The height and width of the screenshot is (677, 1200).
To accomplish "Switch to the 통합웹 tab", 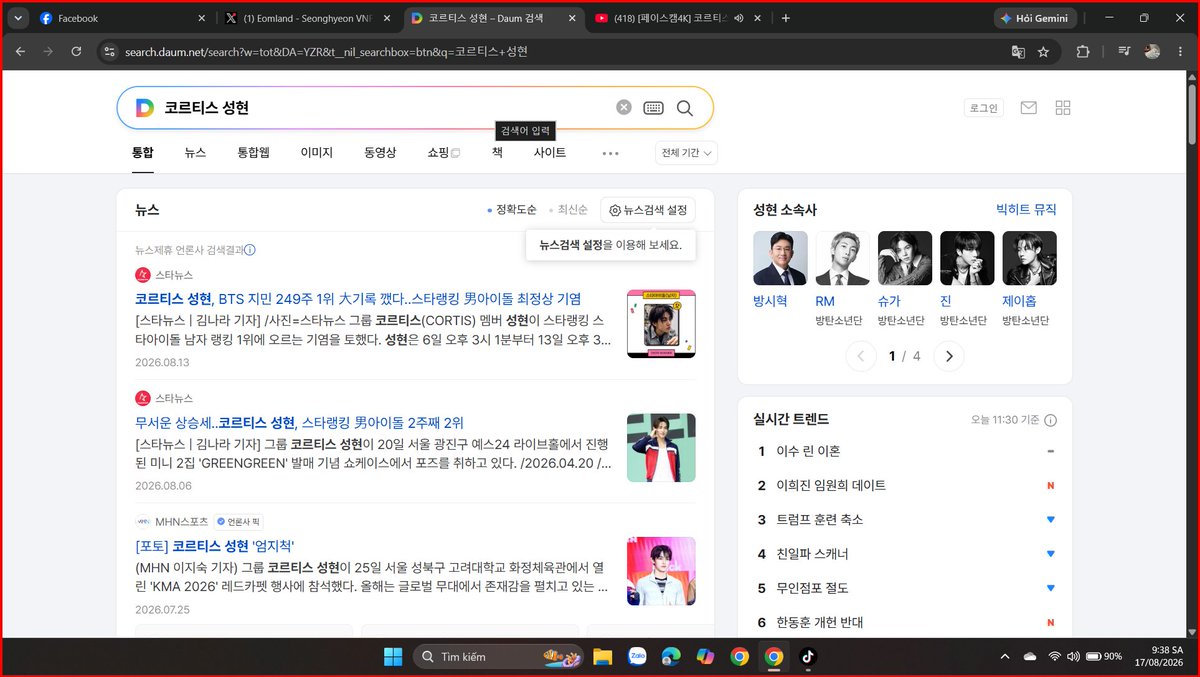I will click(x=253, y=153).
